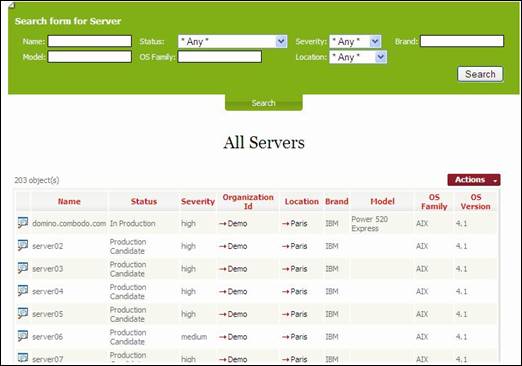
Task: Sort table by the Brand column header
Action: tap(337, 201)
